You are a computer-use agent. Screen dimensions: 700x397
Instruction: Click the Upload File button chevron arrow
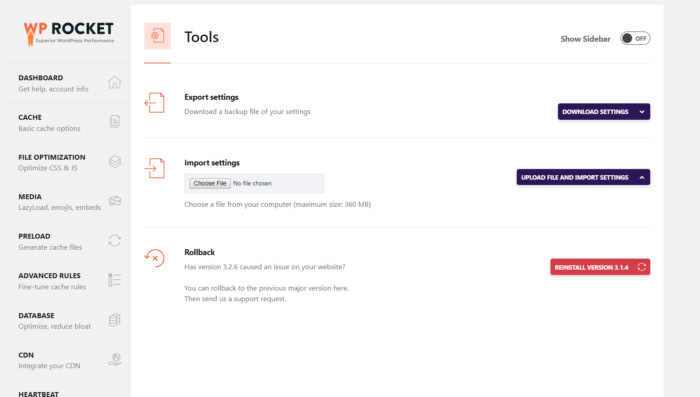pyautogui.click(x=642, y=177)
